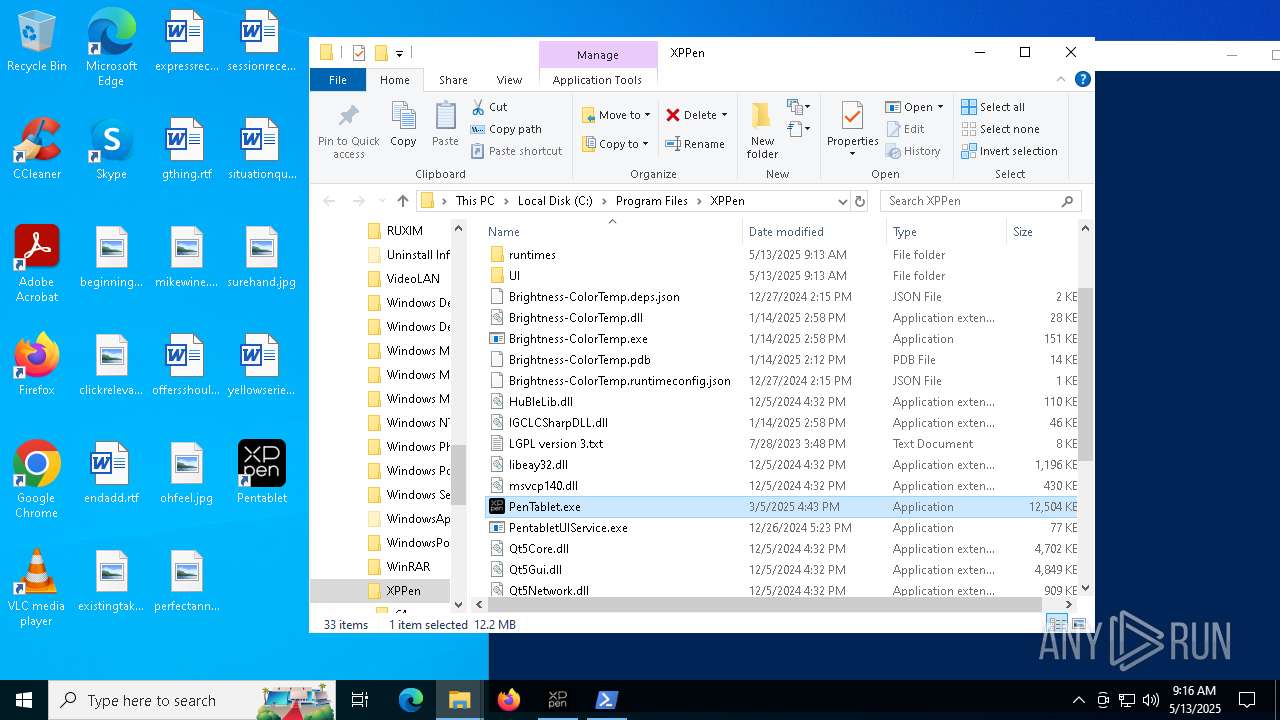Click the Copy icon in Clipboard group
This screenshot has height=720, width=1280.
click(403, 125)
